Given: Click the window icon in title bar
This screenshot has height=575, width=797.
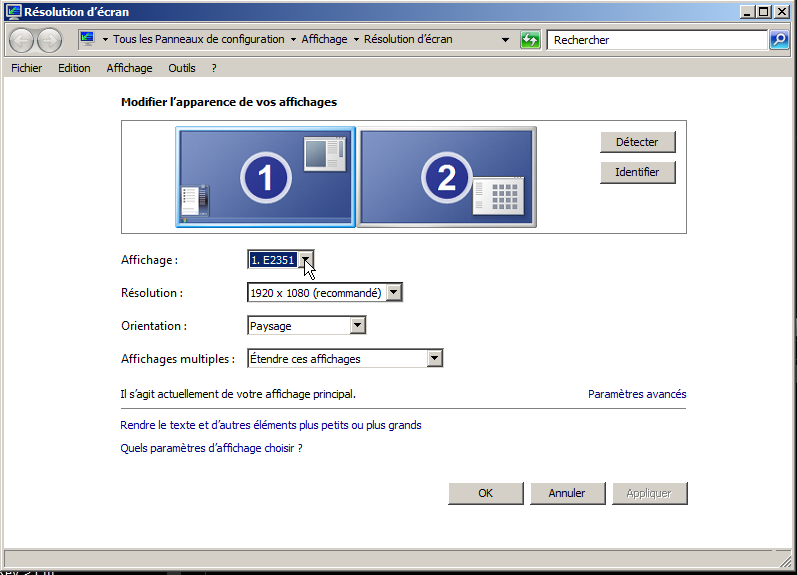Looking at the screenshot, I should point(12,12).
